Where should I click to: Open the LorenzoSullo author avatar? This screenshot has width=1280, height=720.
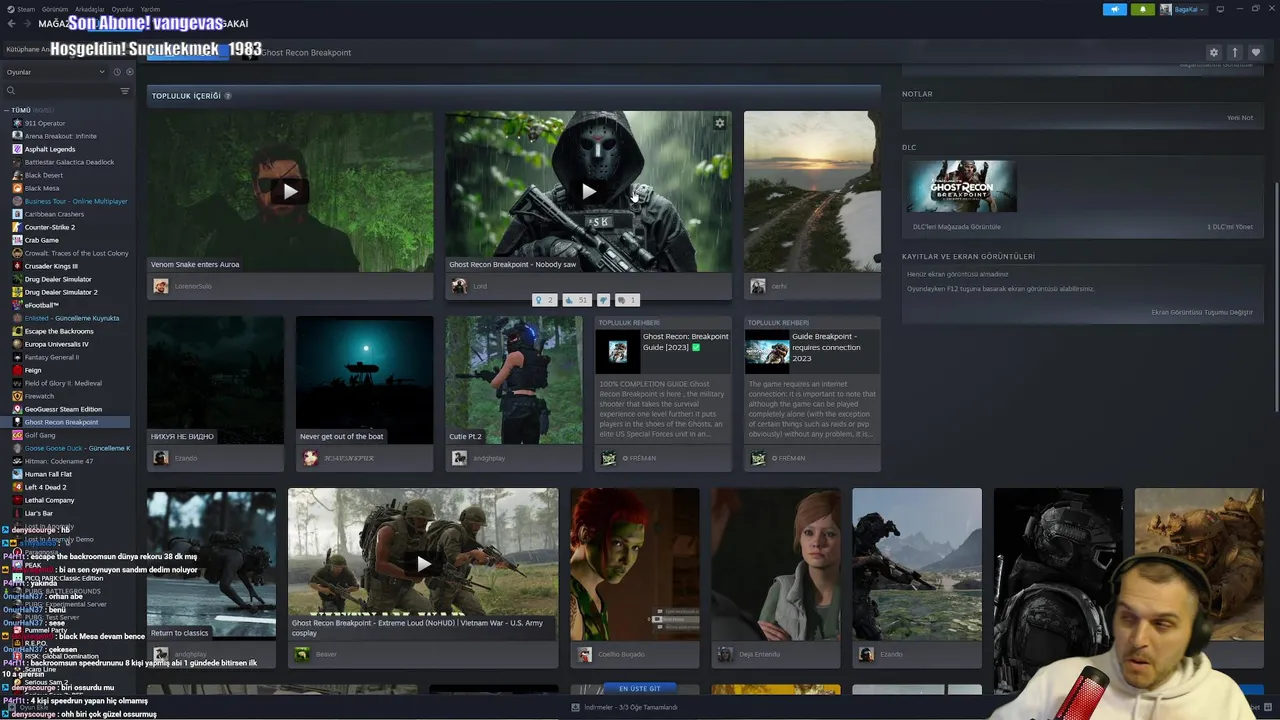point(161,286)
